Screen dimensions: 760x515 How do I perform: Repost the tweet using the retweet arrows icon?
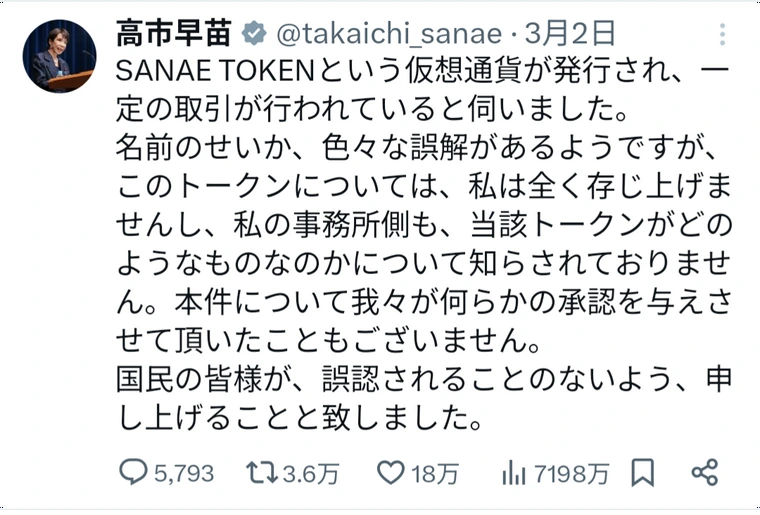(x=262, y=472)
